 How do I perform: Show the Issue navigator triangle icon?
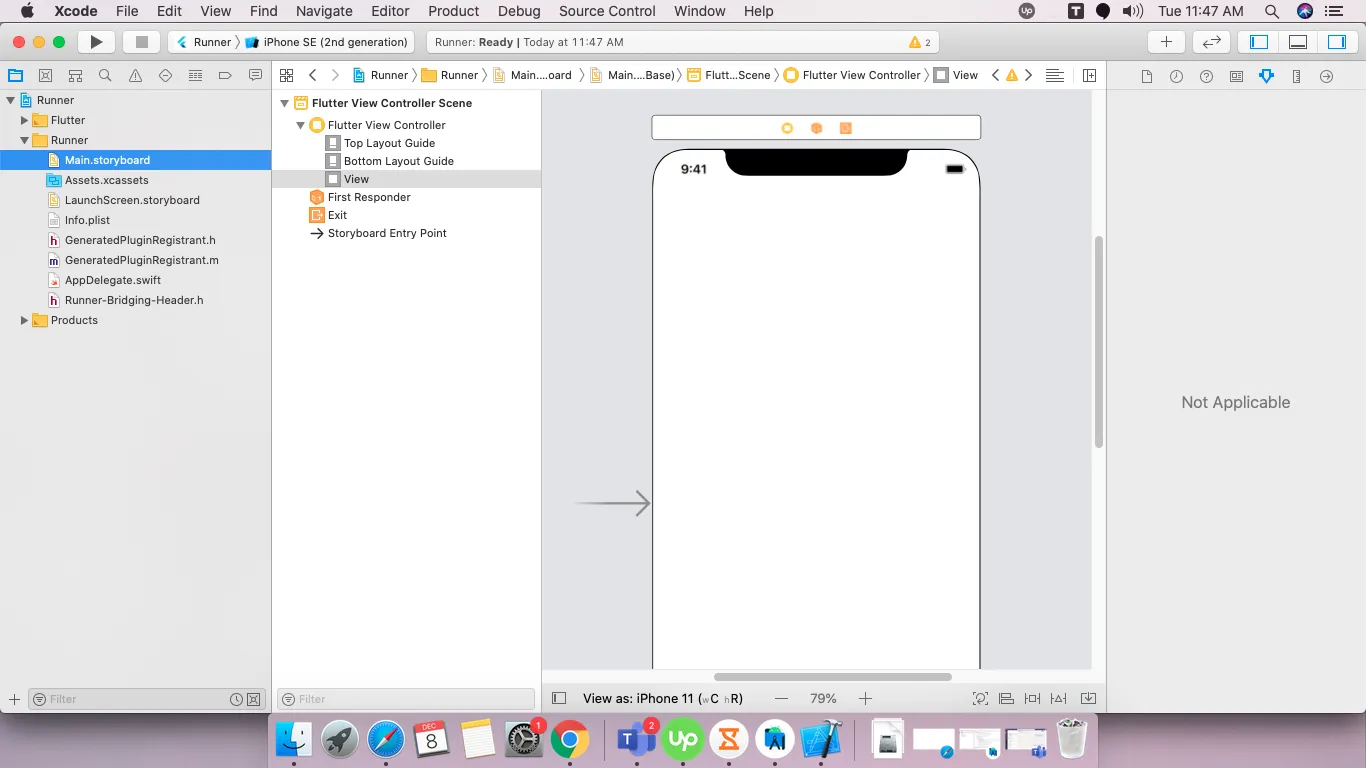pyautogui.click(x=135, y=75)
